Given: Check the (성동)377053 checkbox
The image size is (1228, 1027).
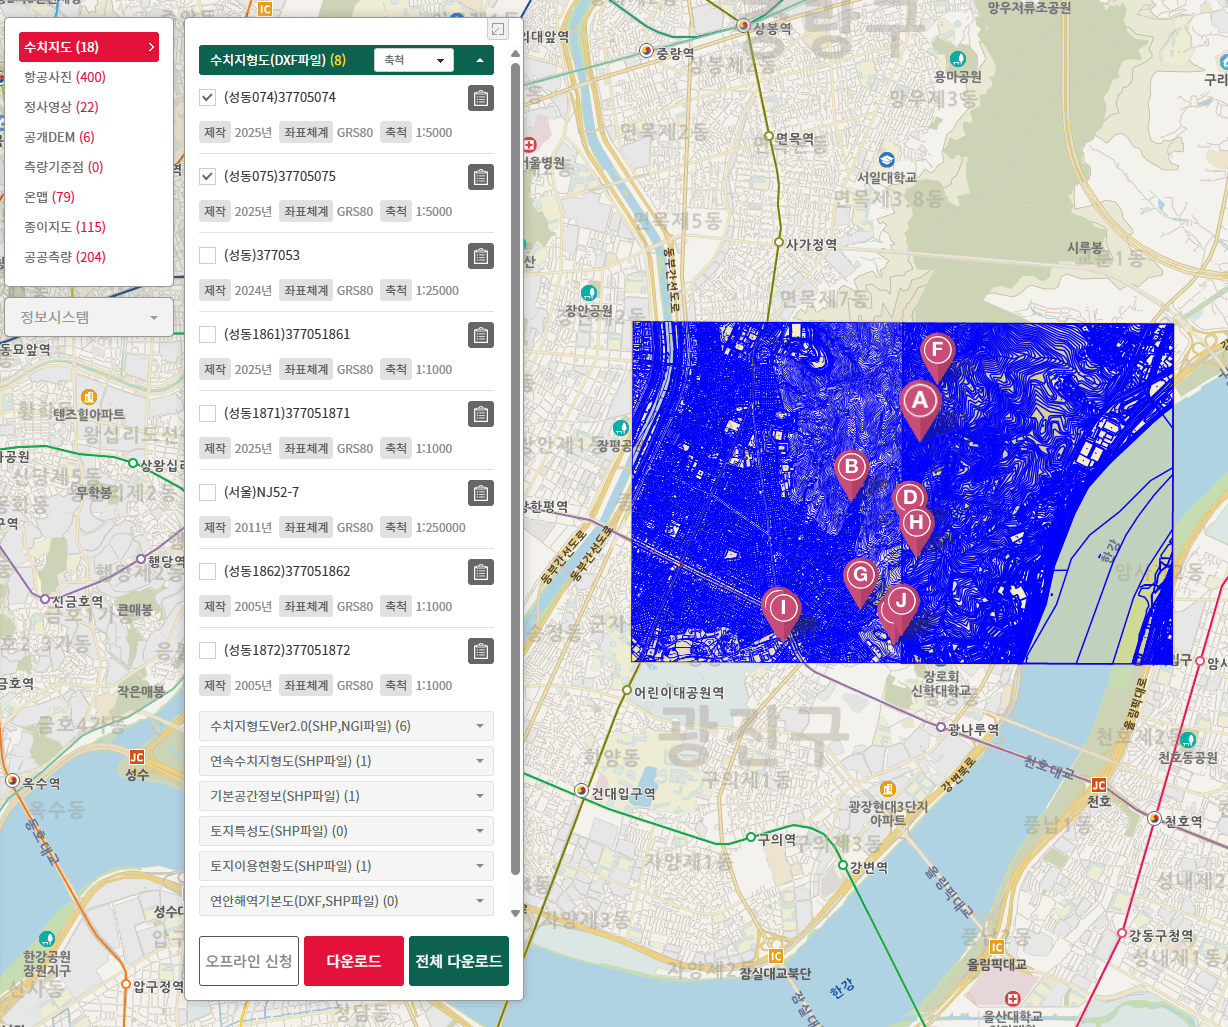Looking at the screenshot, I should (x=208, y=255).
